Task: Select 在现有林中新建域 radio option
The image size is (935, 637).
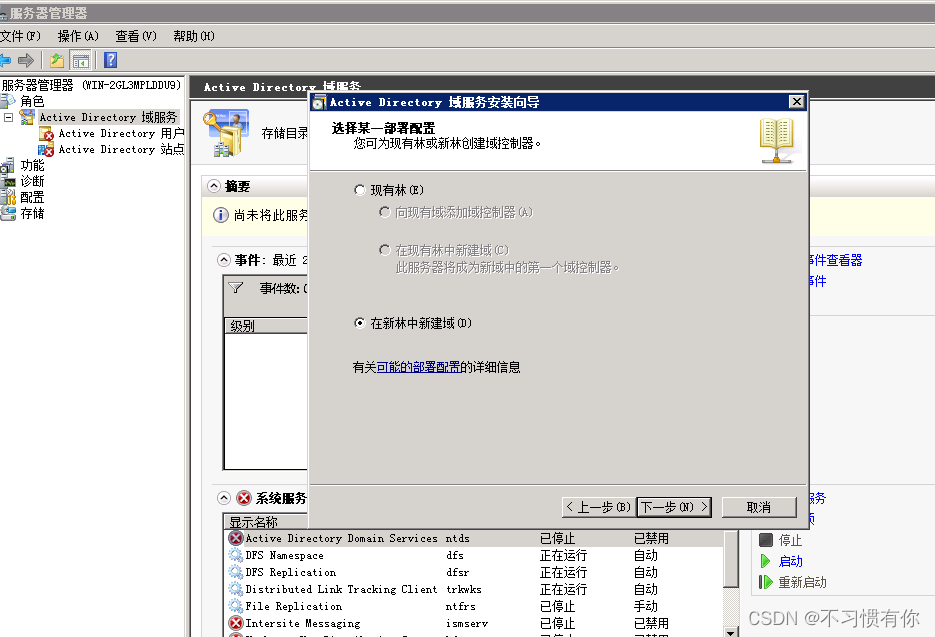Action: pyautogui.click(x=385, y=250)
